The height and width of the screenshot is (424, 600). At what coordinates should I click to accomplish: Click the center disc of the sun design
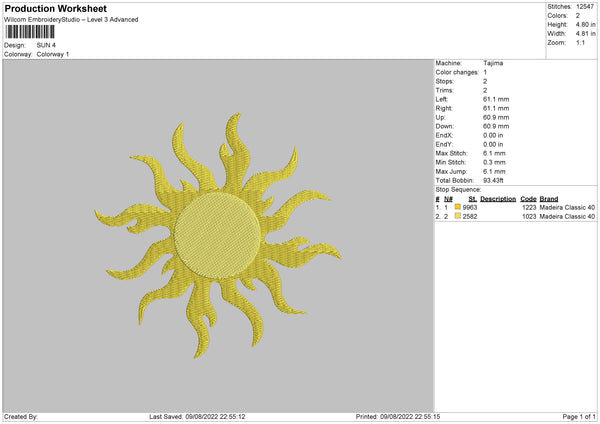(216, 236)
